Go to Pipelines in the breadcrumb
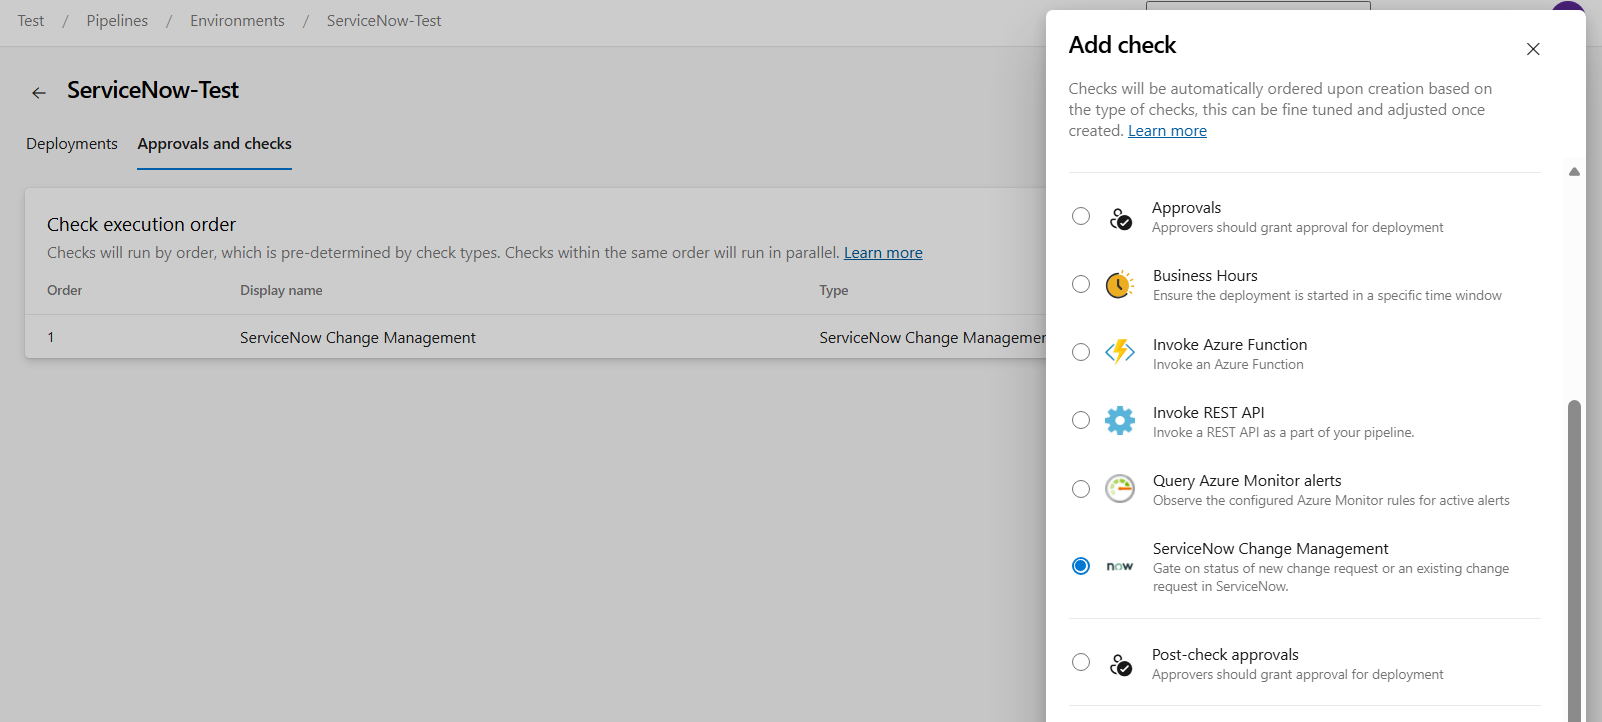 [117, 21]
